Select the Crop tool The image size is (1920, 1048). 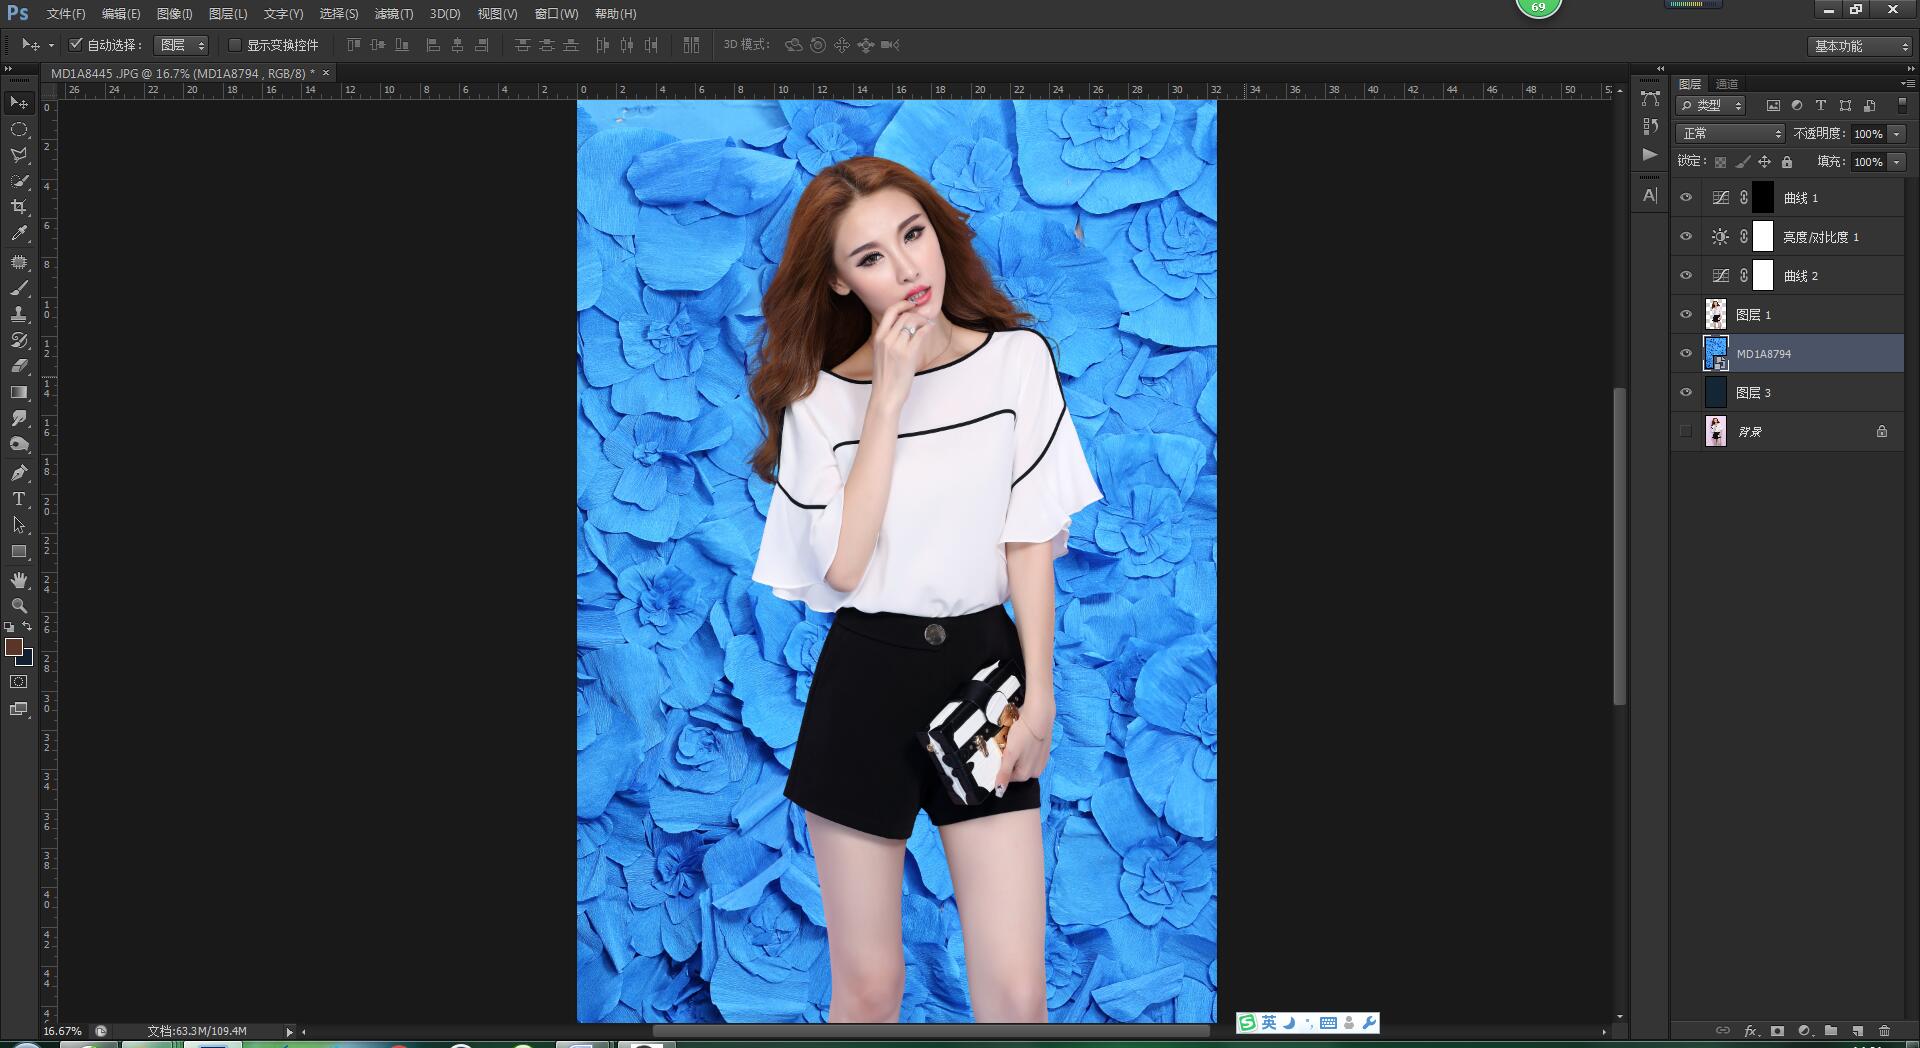[x=19, y=207]
